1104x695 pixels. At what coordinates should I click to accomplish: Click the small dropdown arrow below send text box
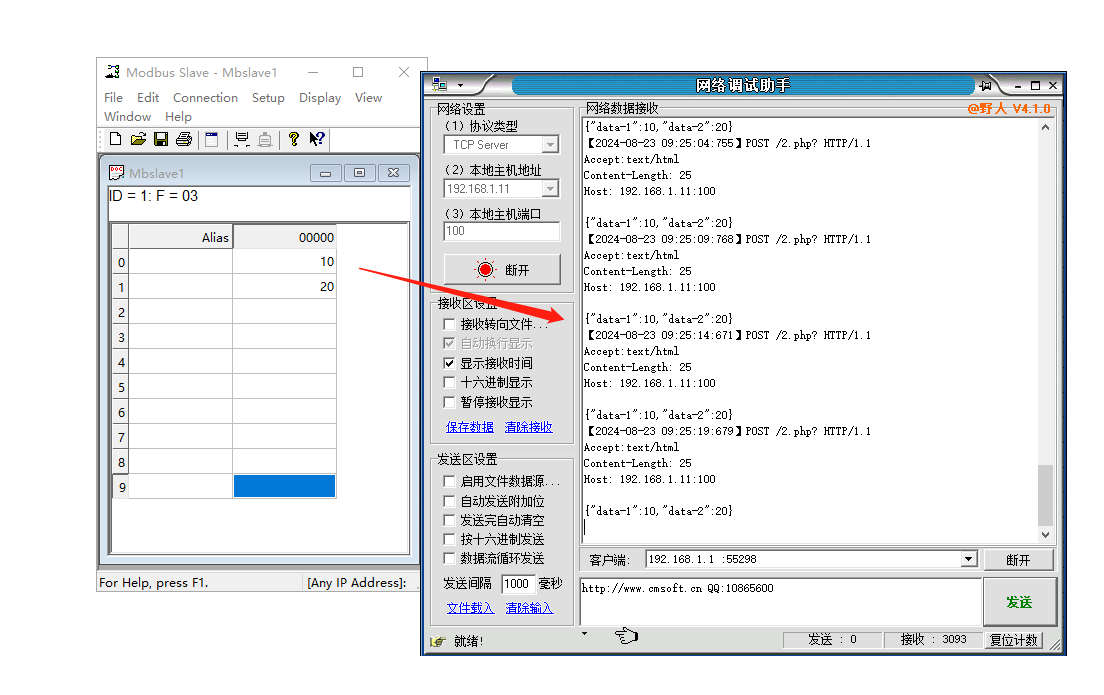(x=584, y=633)
